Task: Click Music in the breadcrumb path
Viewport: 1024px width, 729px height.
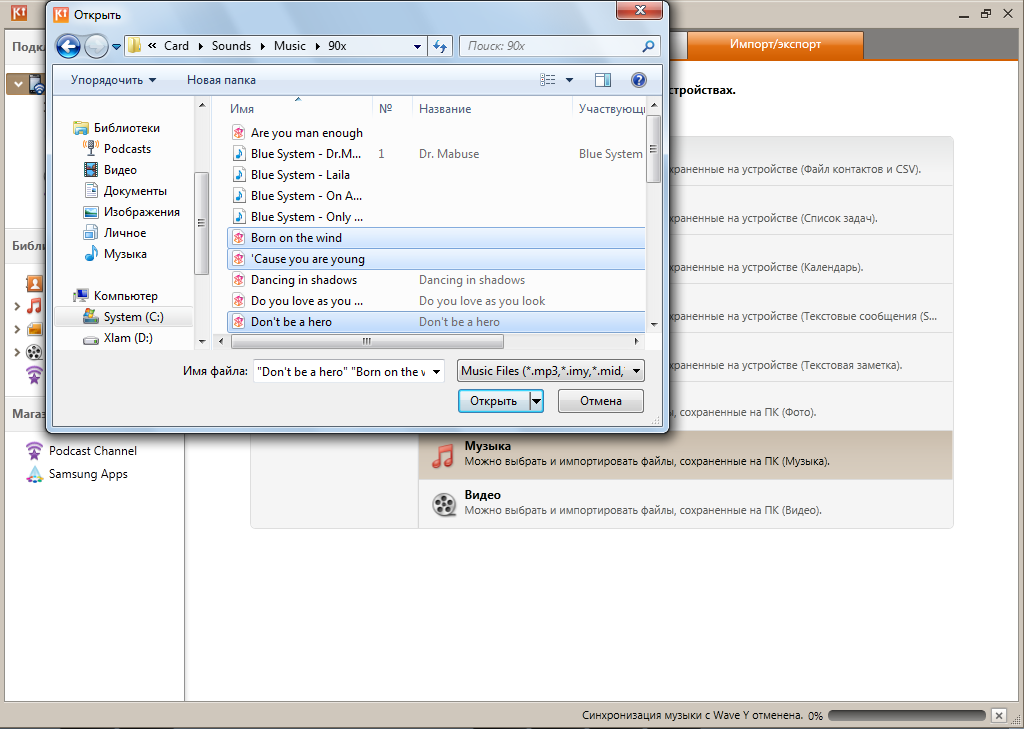Action: pos(290,46)
